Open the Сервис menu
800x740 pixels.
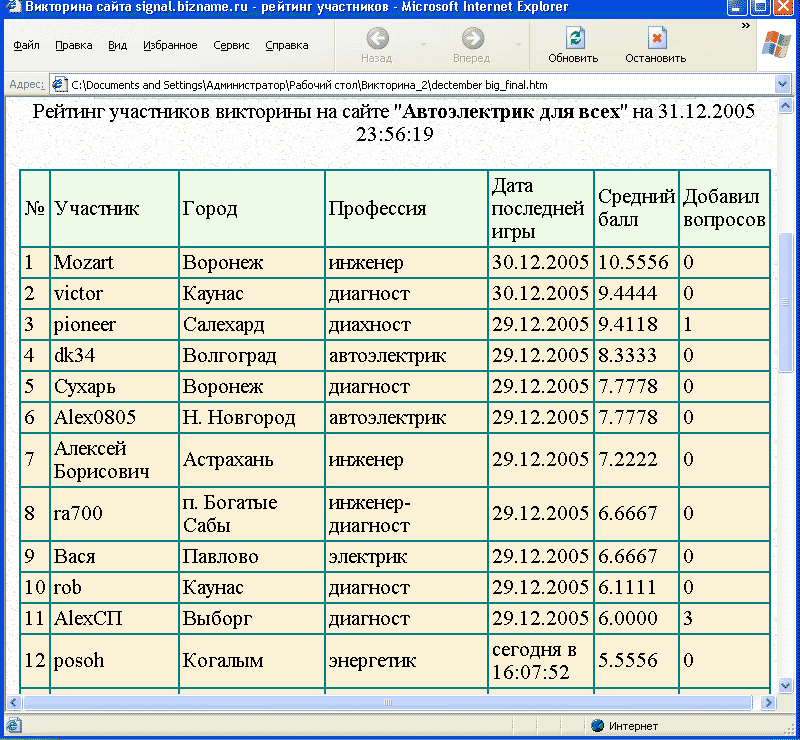point(231,45)
